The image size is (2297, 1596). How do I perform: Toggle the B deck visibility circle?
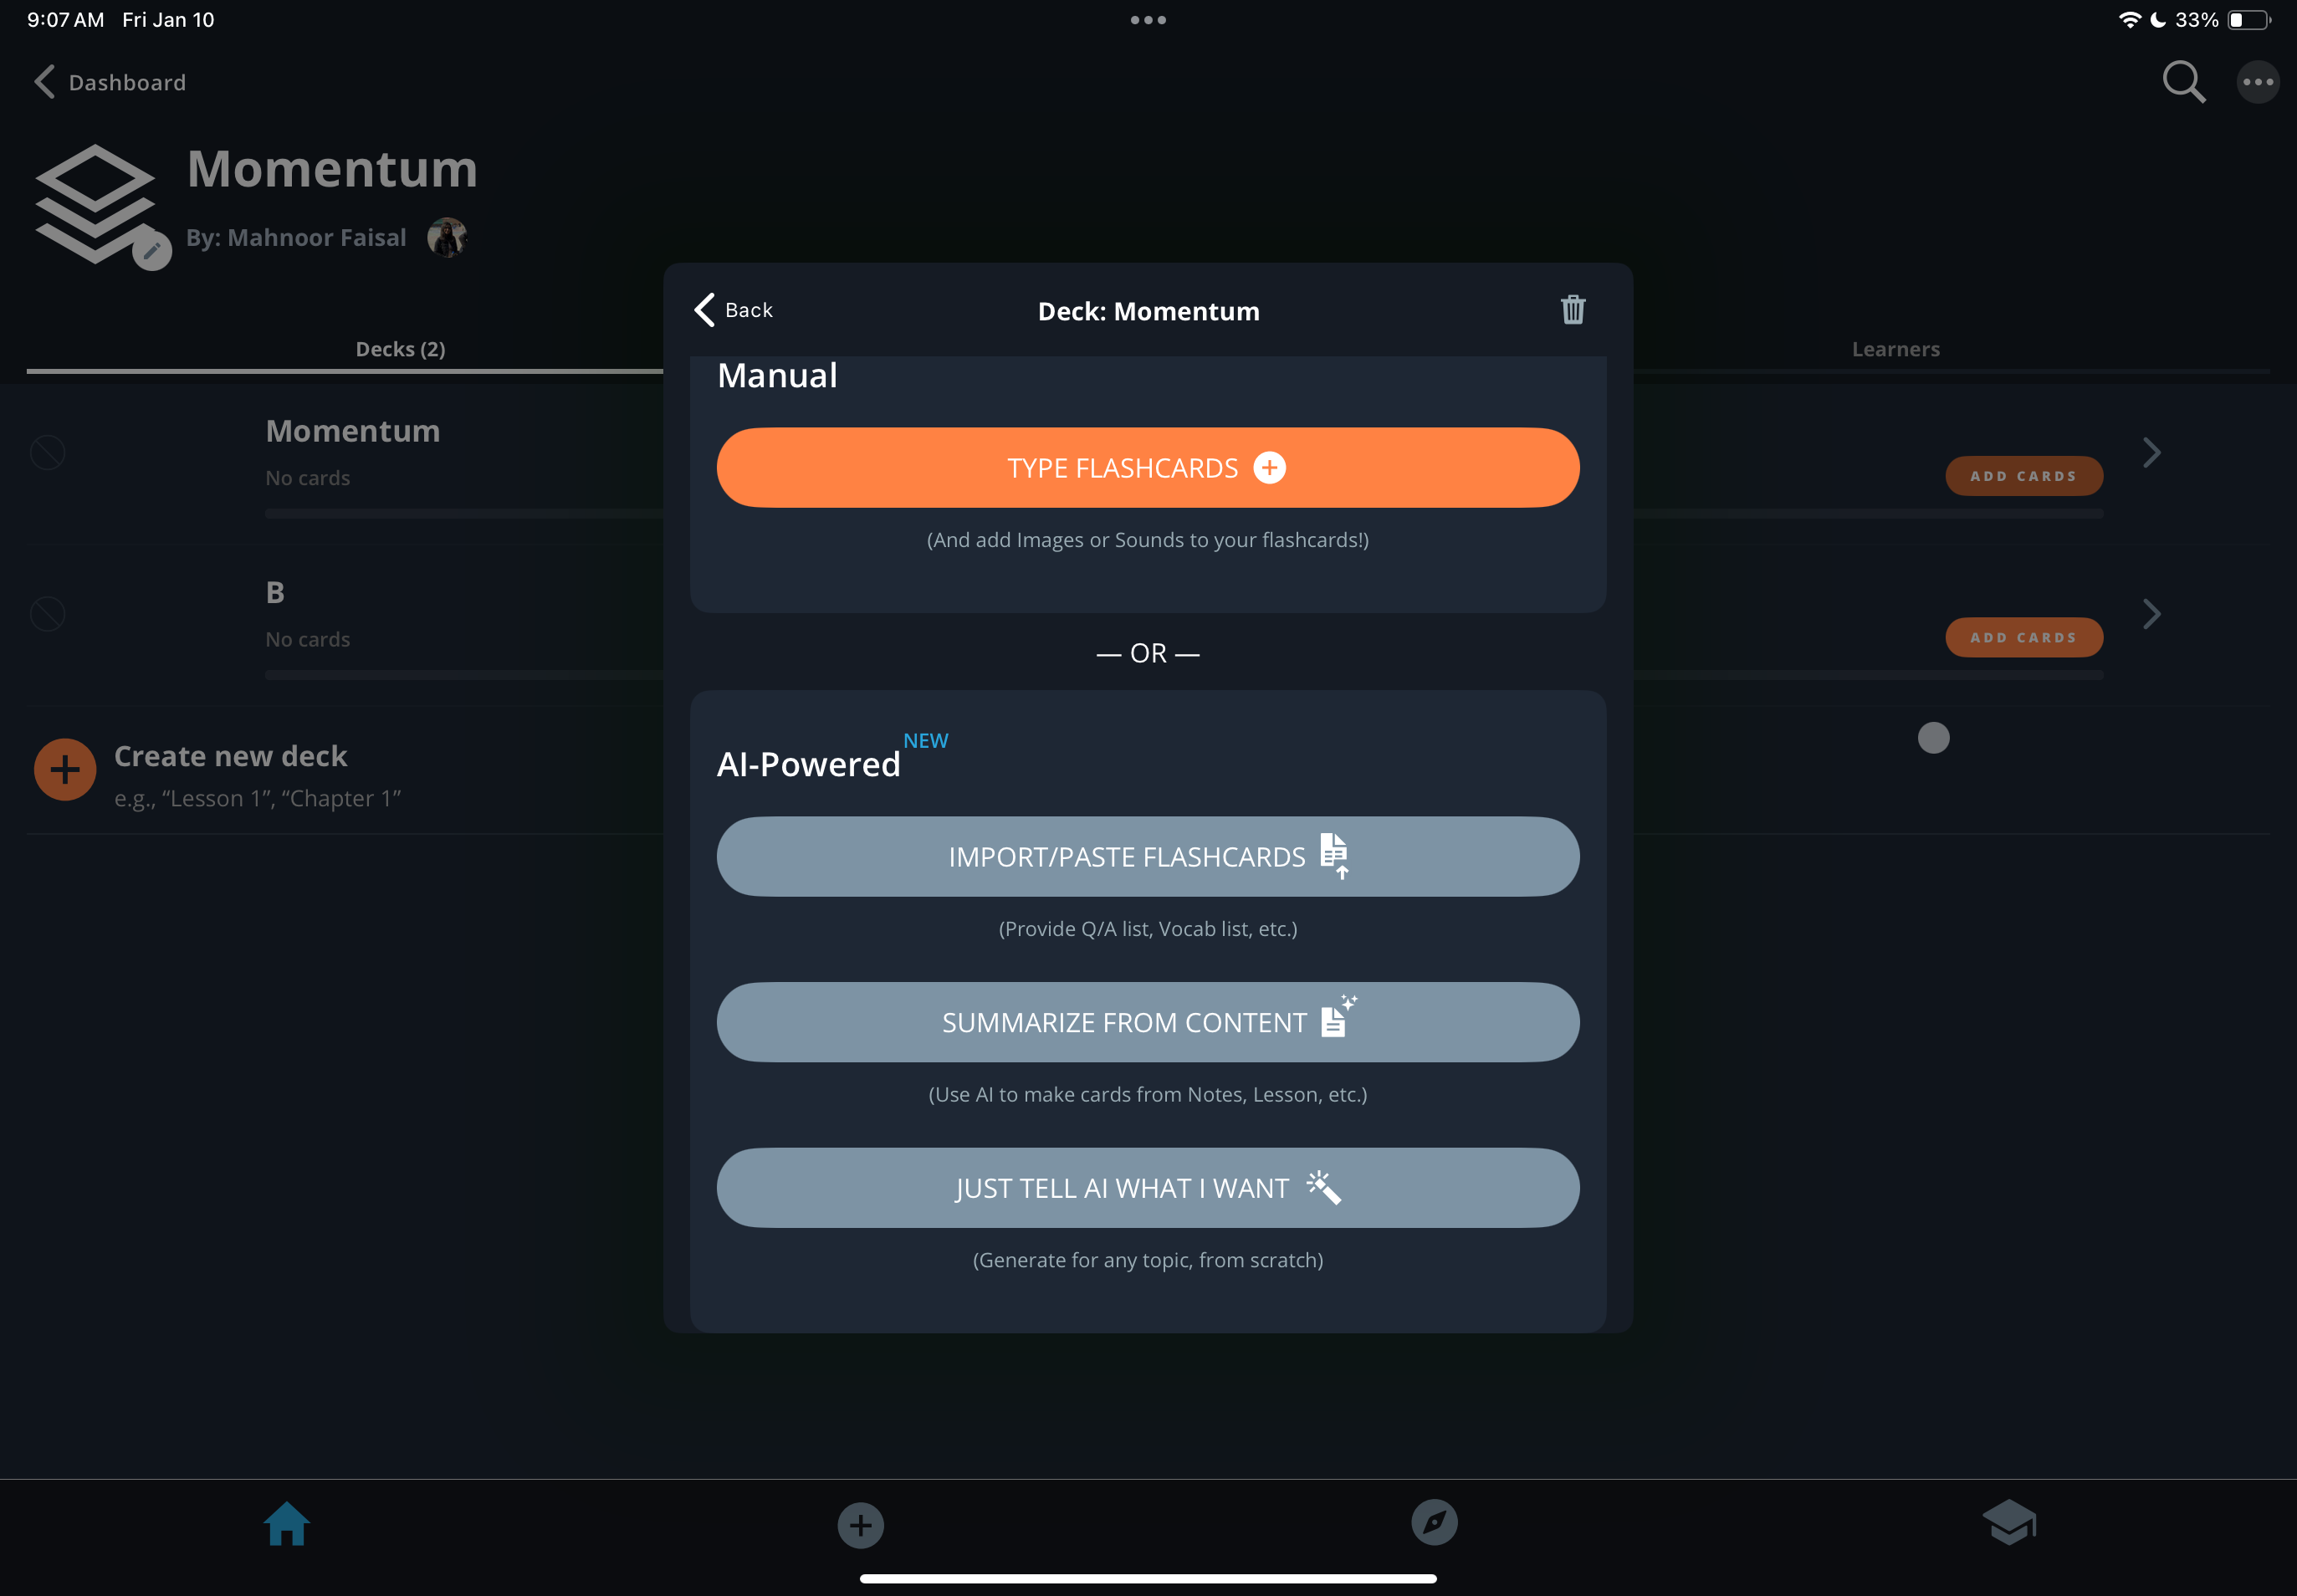pyautogui.click(x=49, y=613)
